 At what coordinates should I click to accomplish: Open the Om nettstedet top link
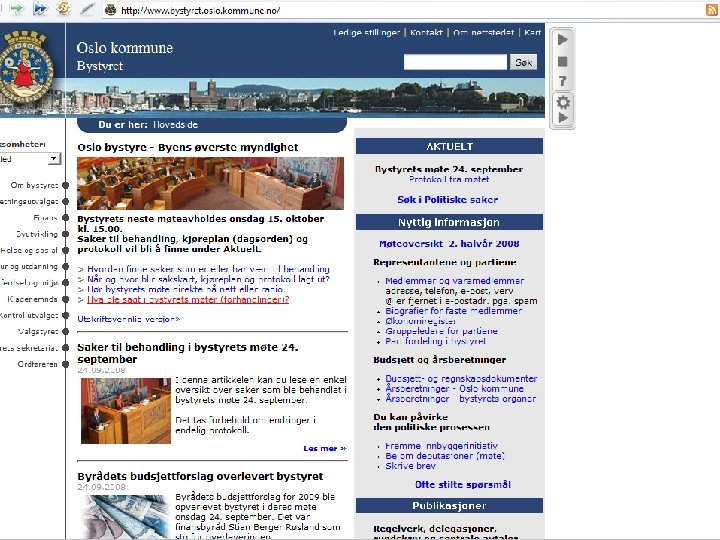coord(484,33)
